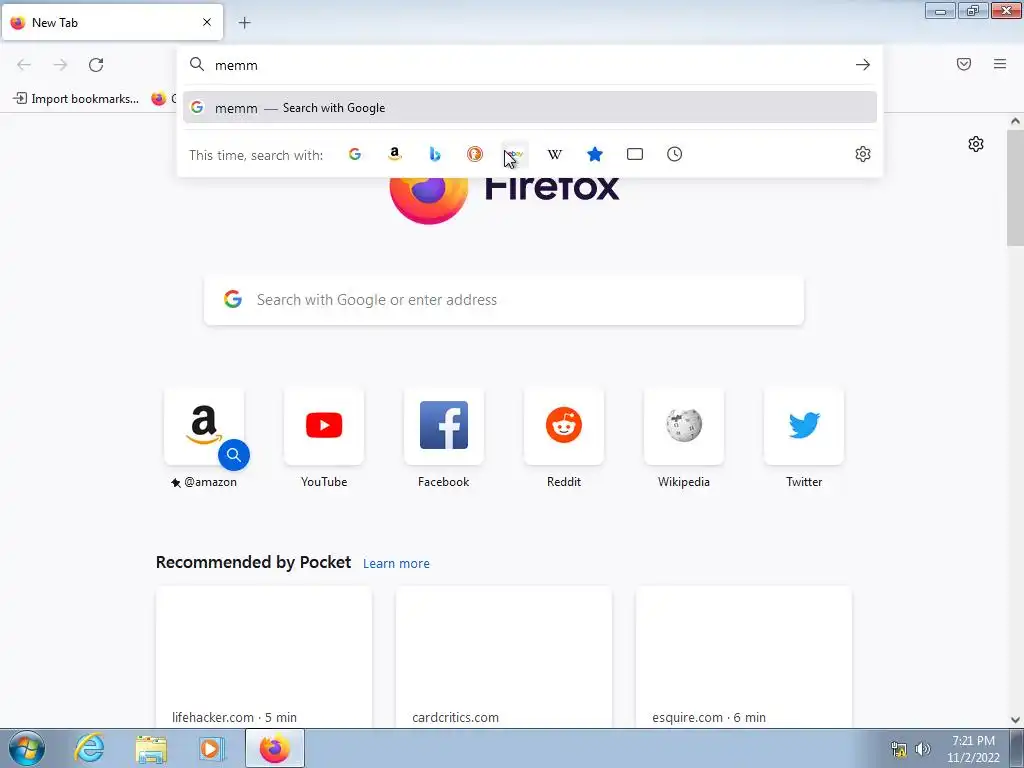
Task: Click the scrollbar down arrow
Action: click(1015, 720)
